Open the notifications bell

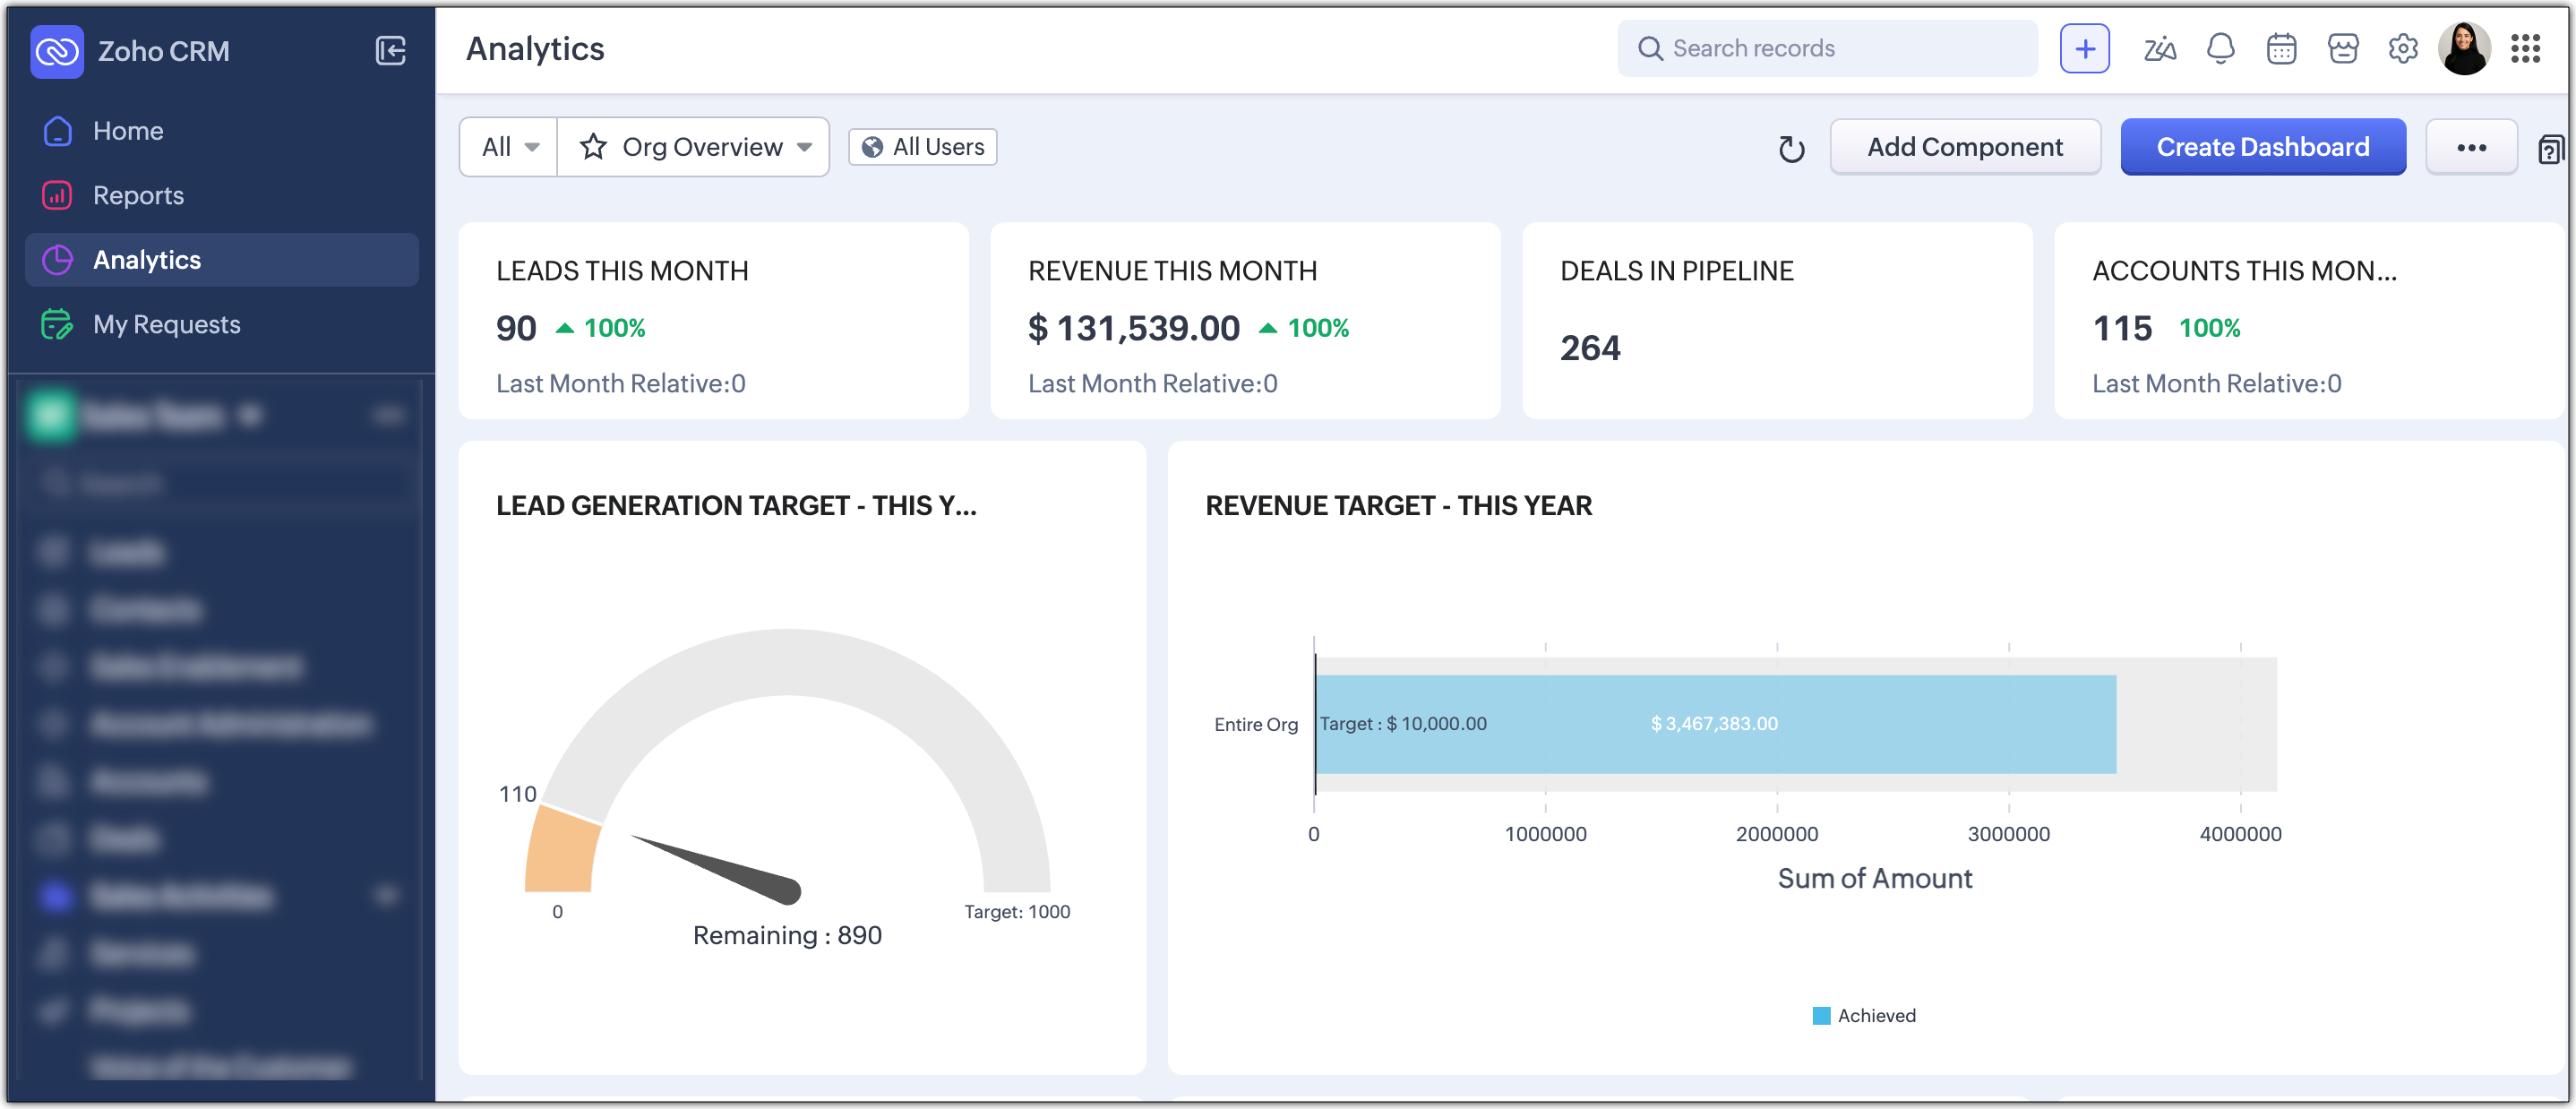(x=2220, y=48)
